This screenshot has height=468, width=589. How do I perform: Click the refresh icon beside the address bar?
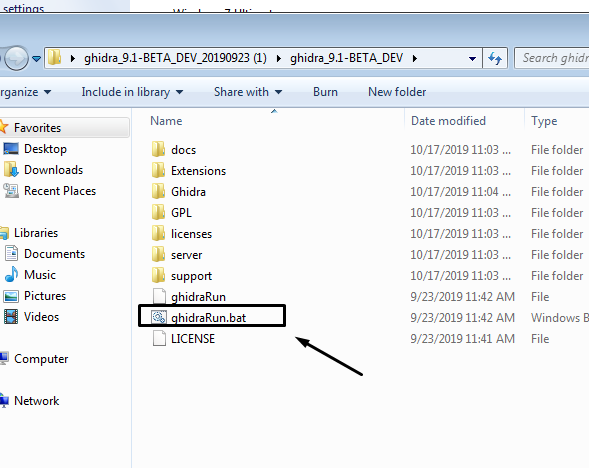coord(495,58)
